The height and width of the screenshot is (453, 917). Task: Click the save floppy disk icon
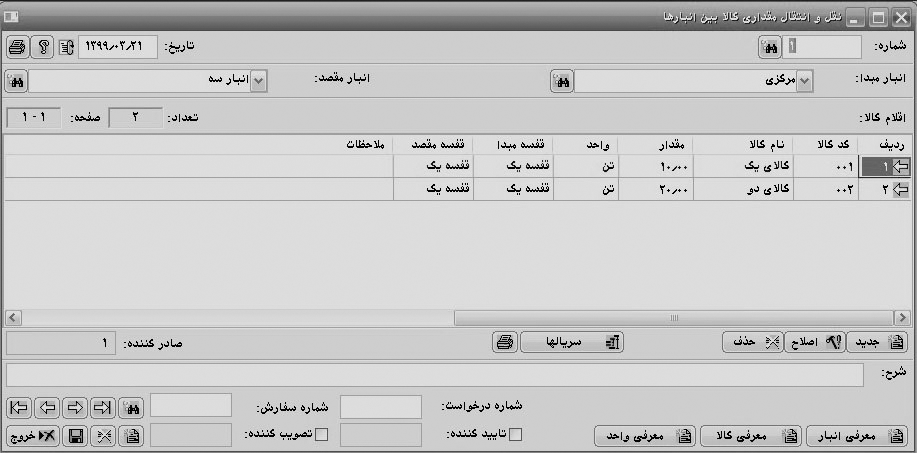point(75,435)
